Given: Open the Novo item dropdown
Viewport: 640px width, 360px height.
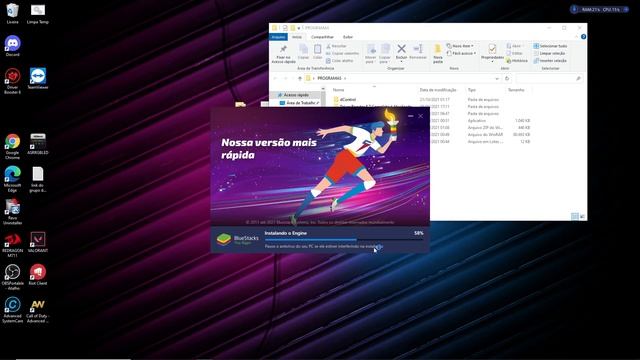Looking at the screenshot, I should pyautogui.click(x=460, y=46).
